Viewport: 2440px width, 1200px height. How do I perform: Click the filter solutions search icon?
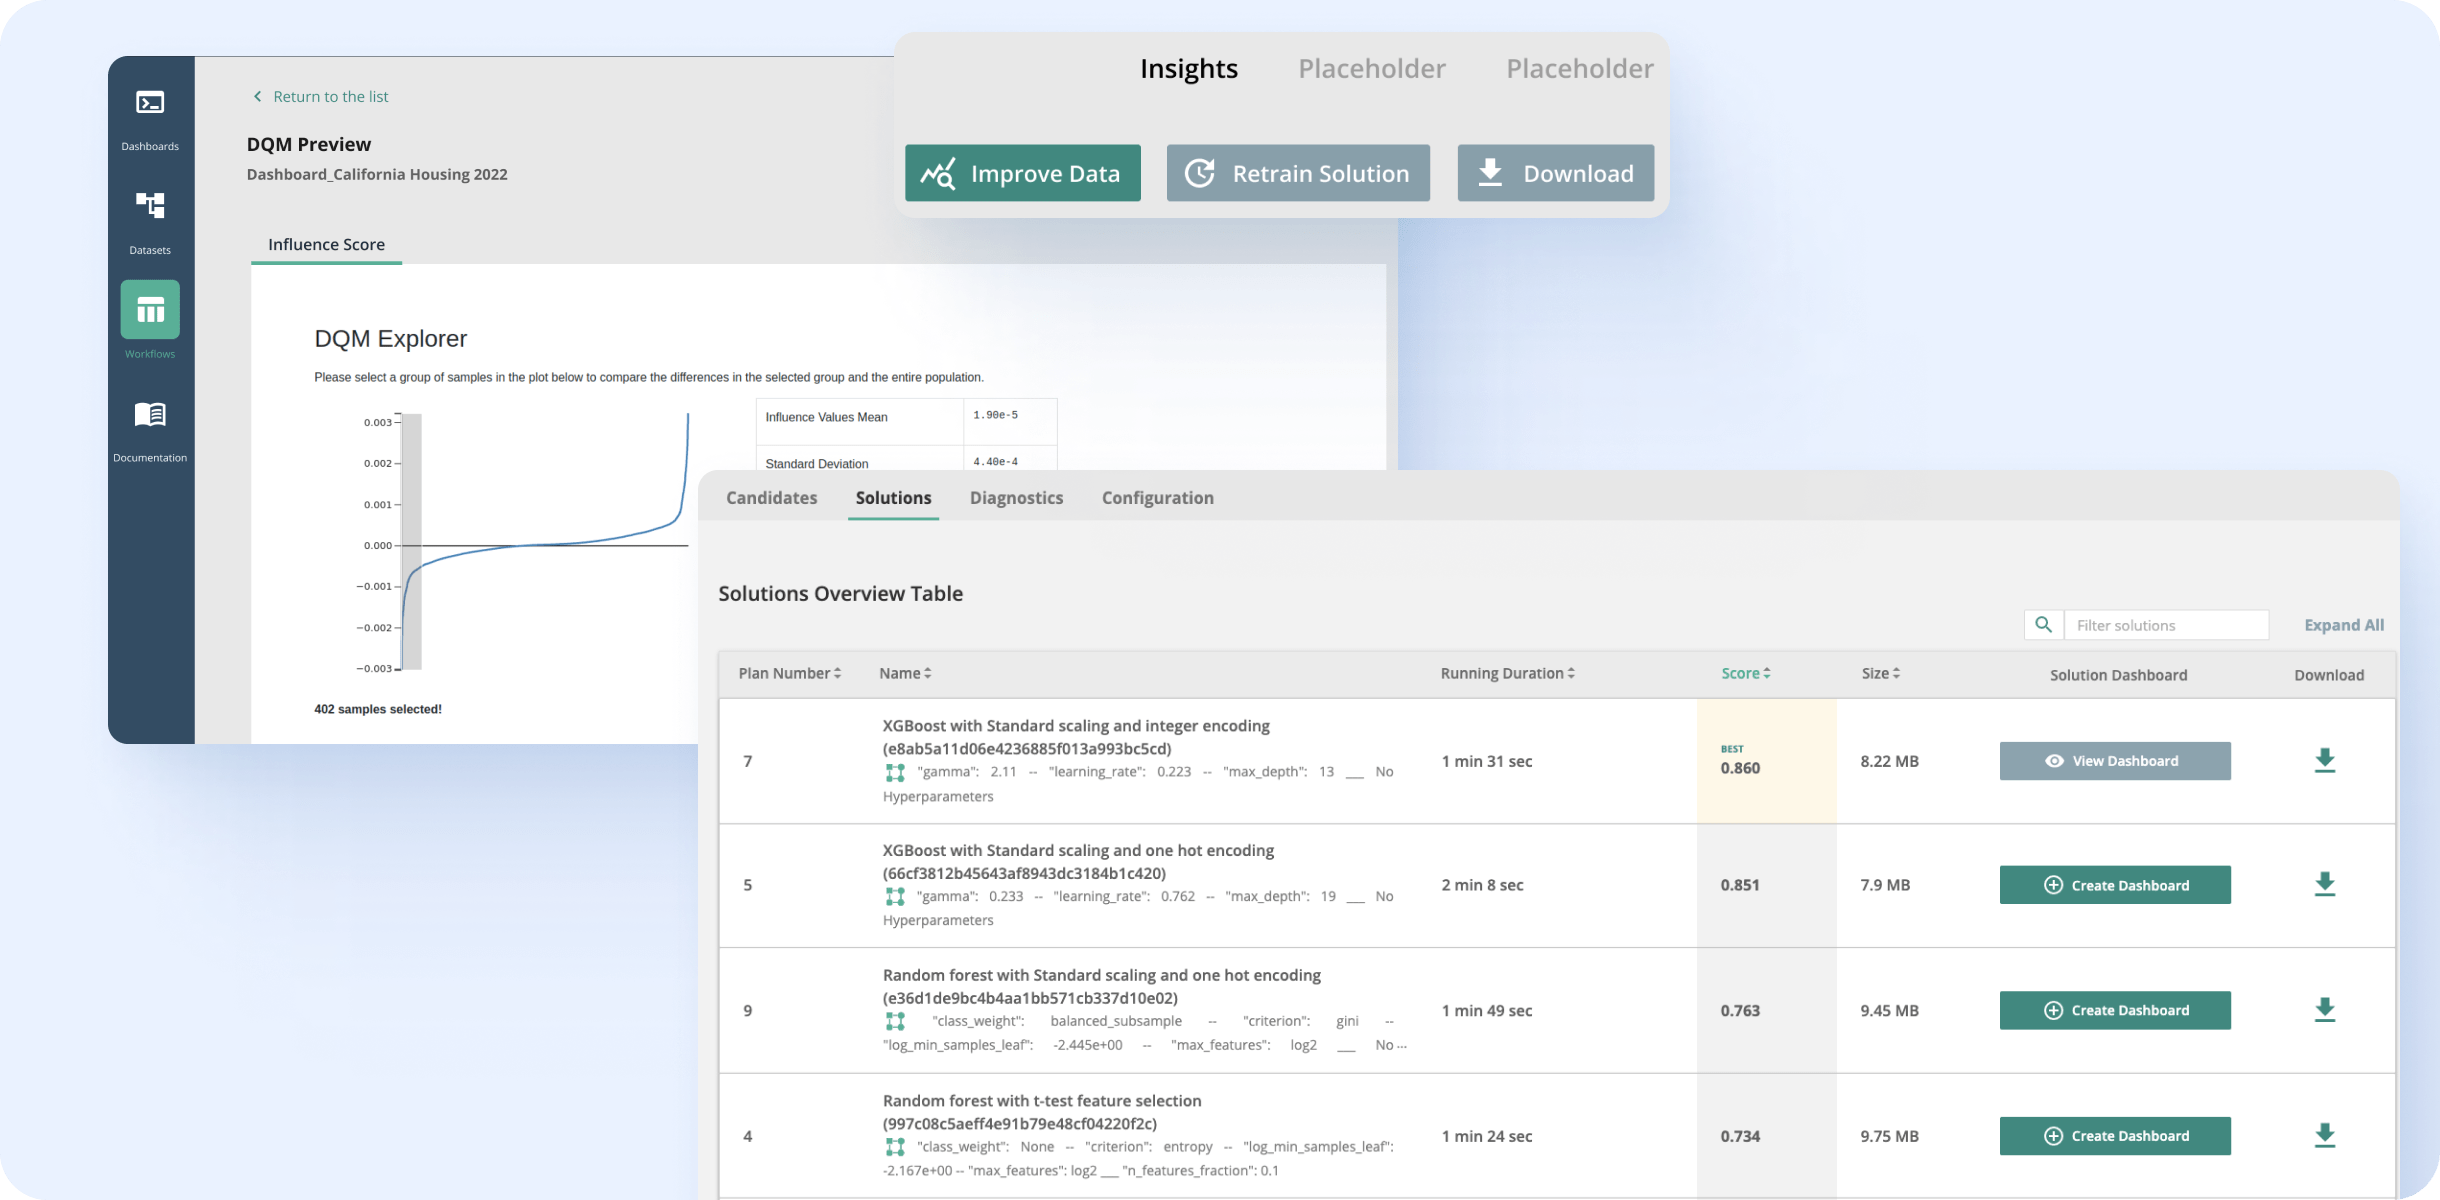[x=2043, y=625]
